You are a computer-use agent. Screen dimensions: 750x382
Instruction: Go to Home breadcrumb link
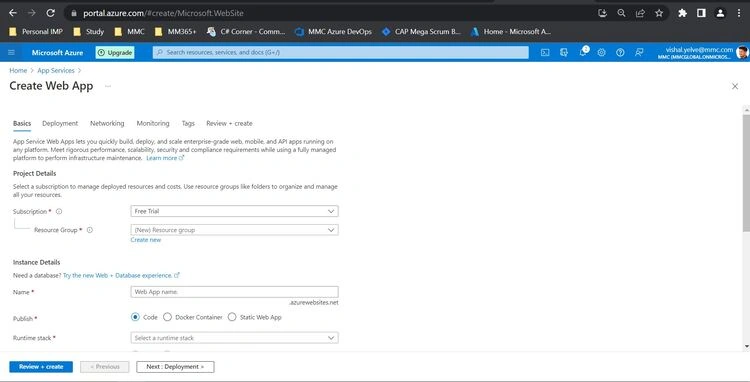18,70
